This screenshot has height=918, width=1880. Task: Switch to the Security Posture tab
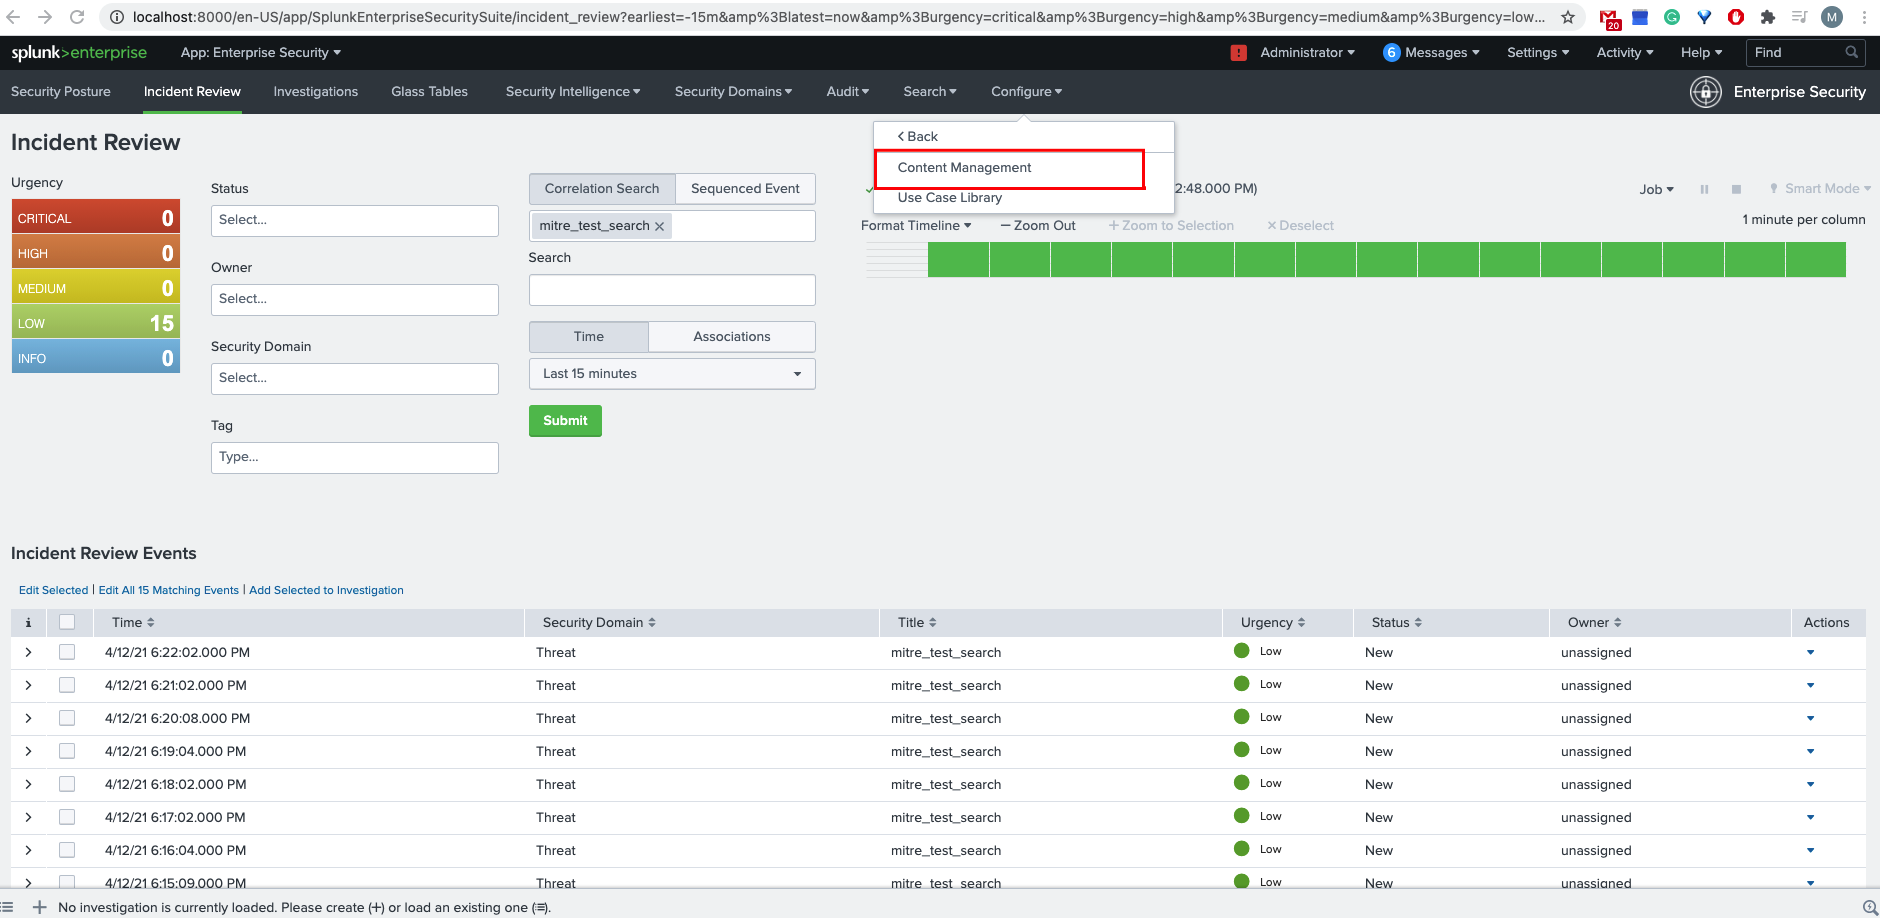tap(61, 91)
